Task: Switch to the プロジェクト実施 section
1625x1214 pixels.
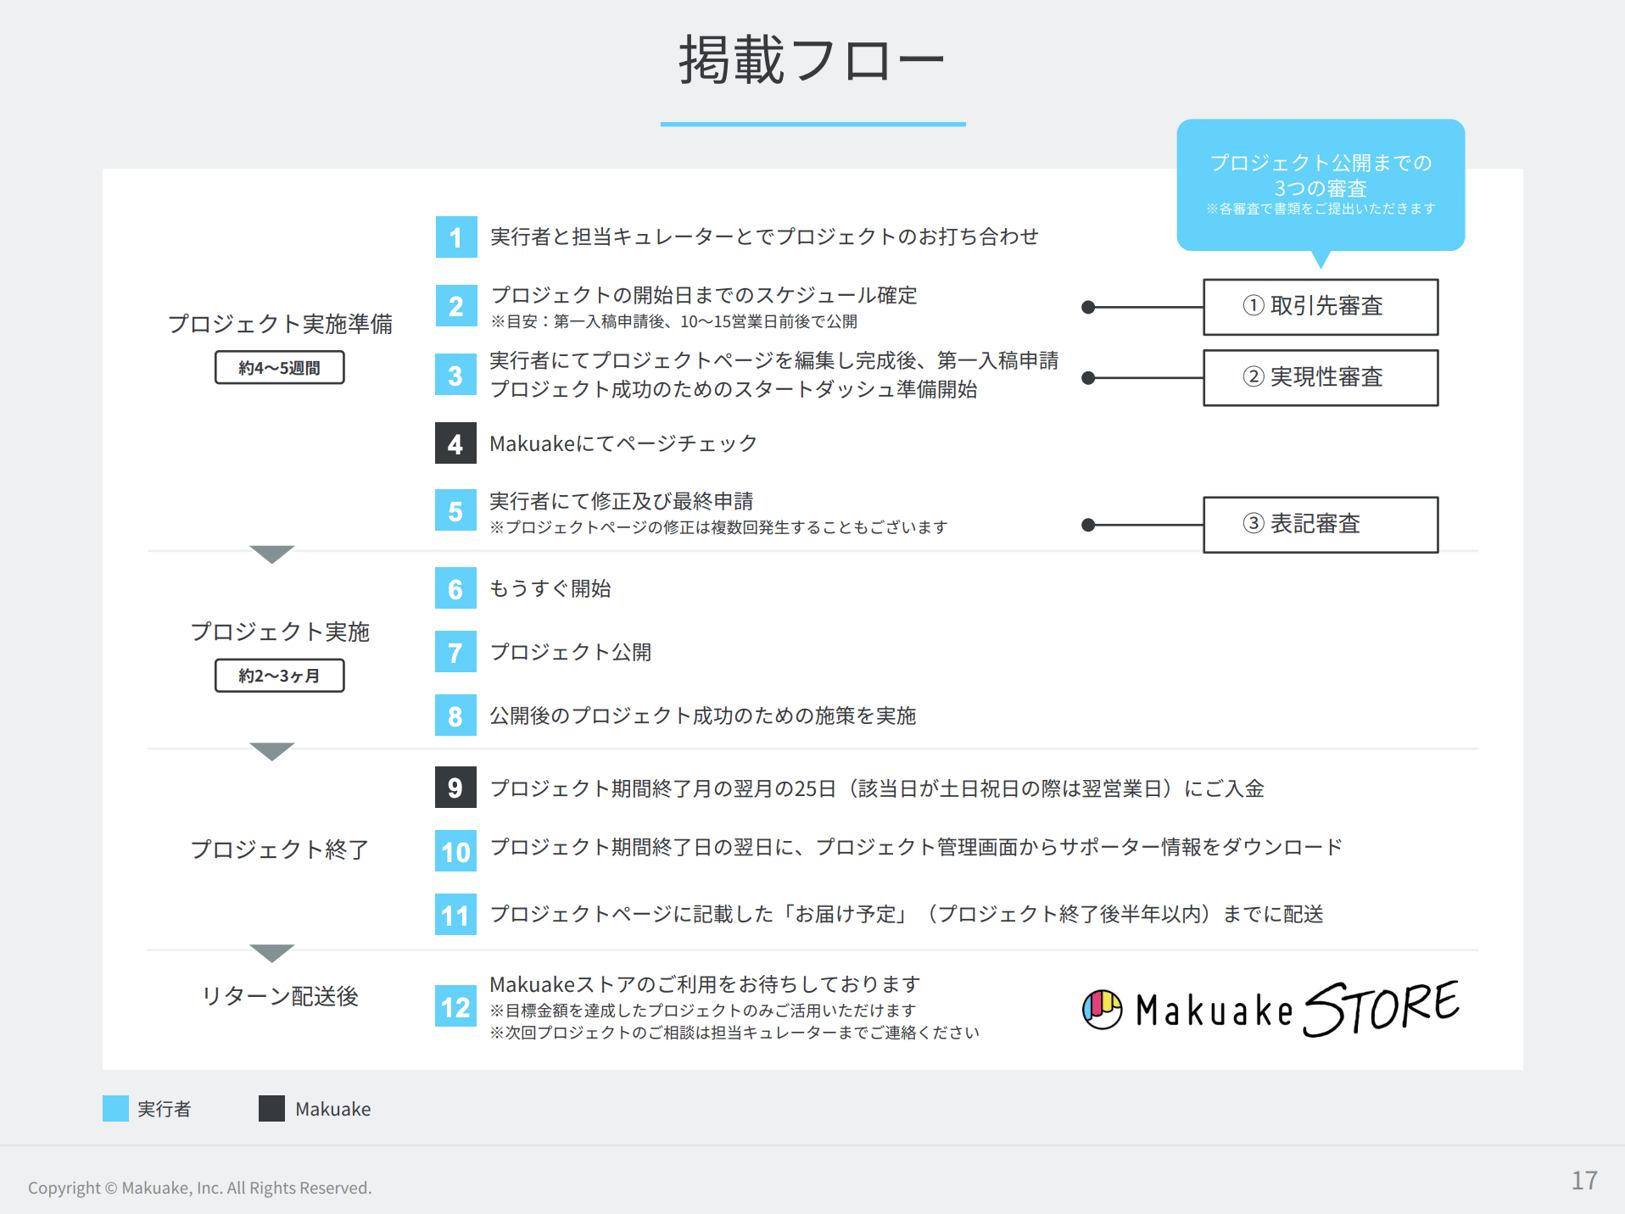Action: point(280,632)
